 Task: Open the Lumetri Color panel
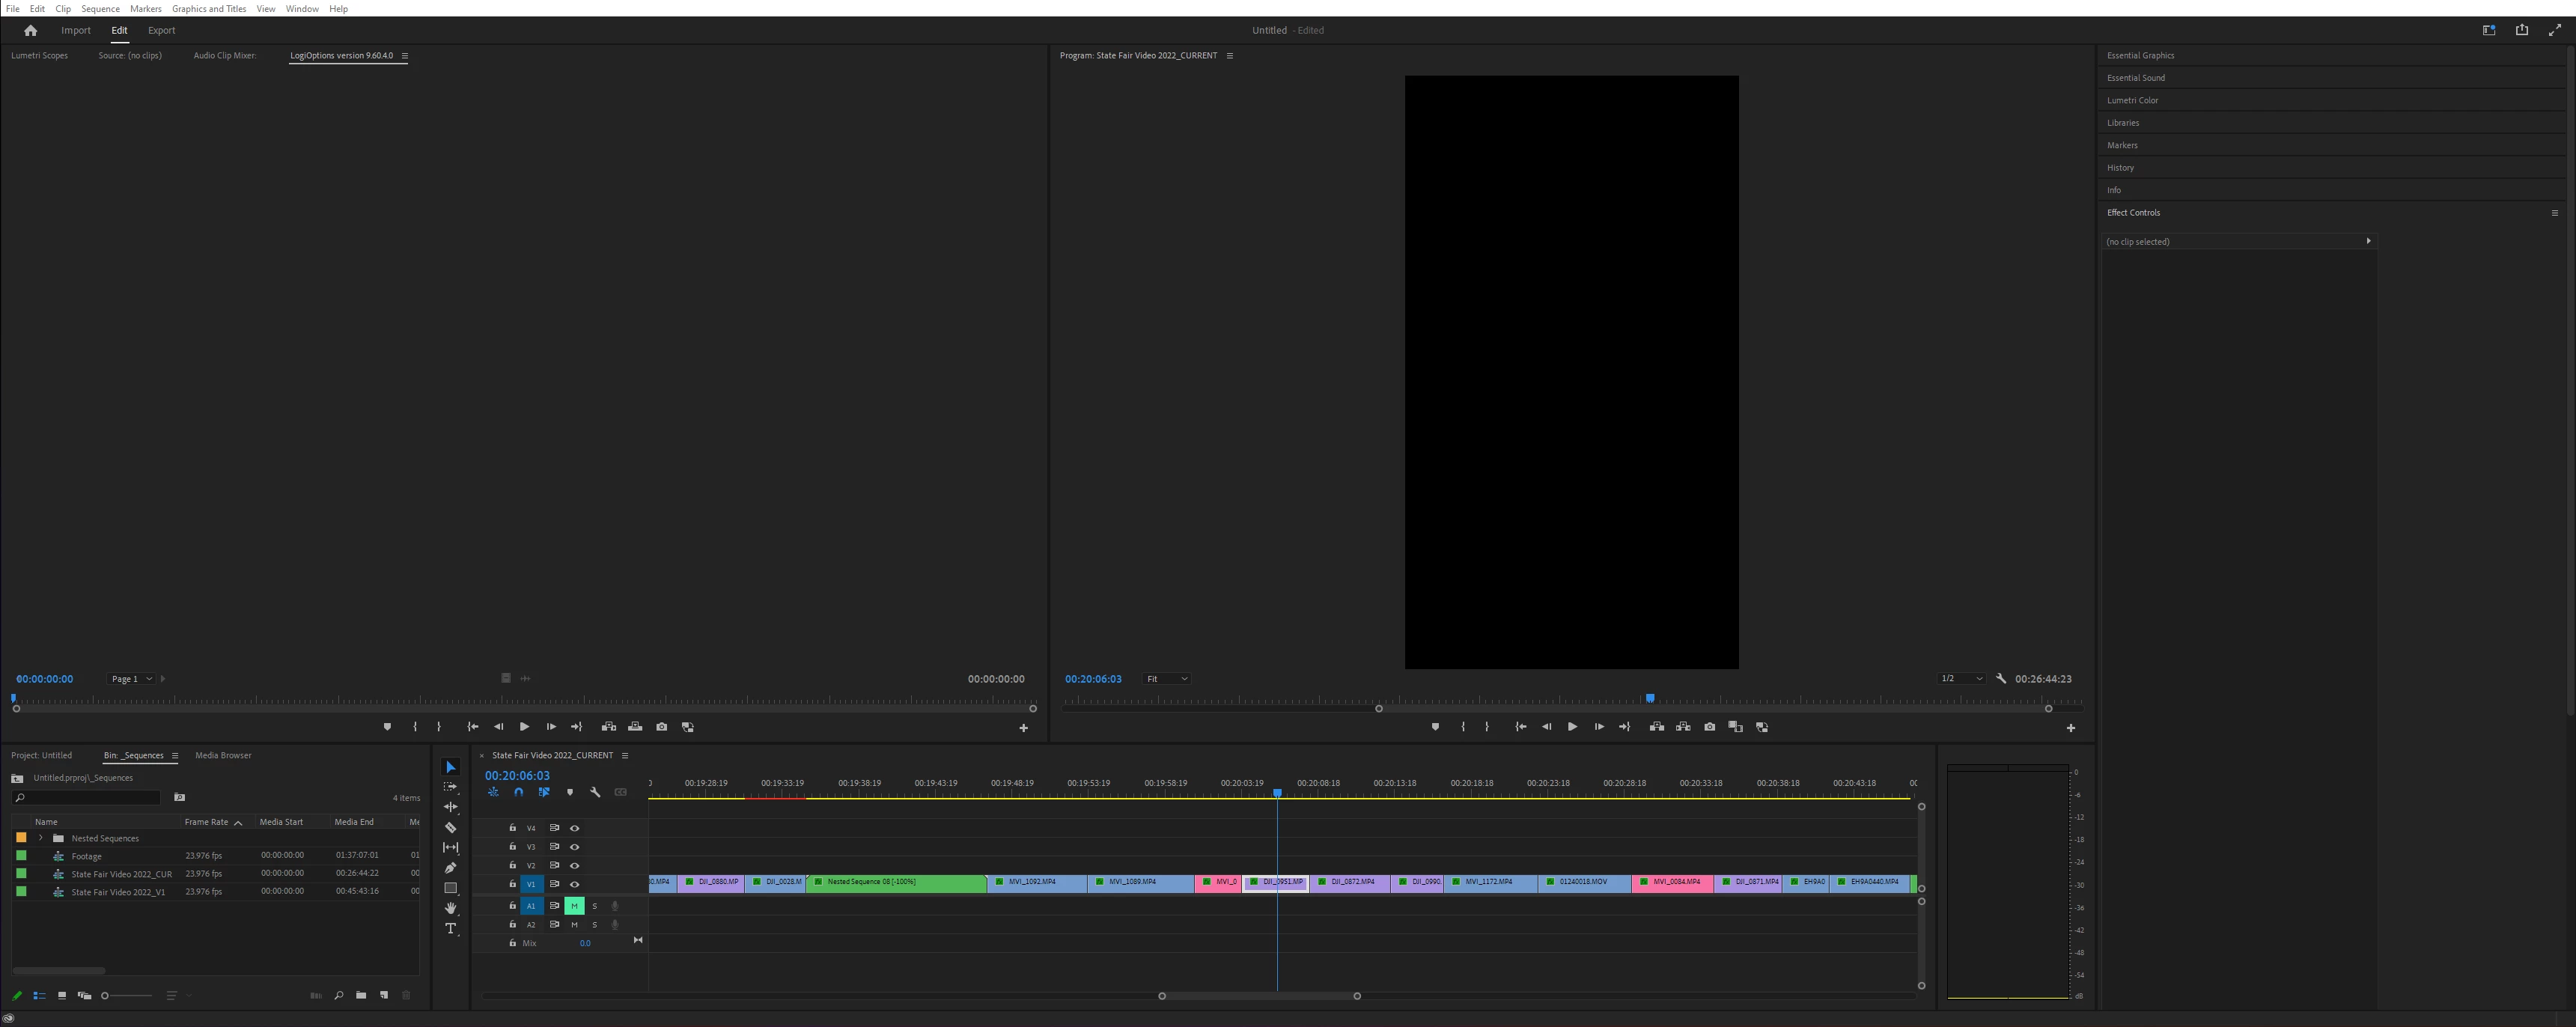(2132, 100)
